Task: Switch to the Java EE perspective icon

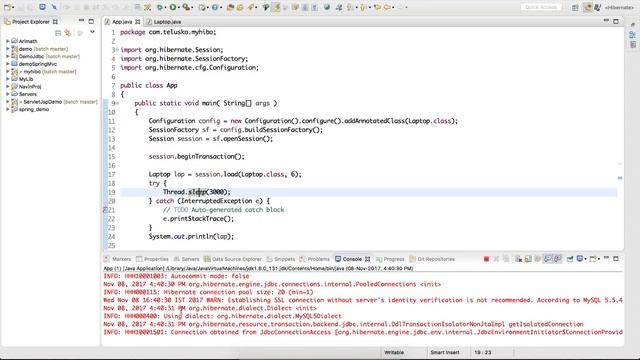Action: click(587, 7)
